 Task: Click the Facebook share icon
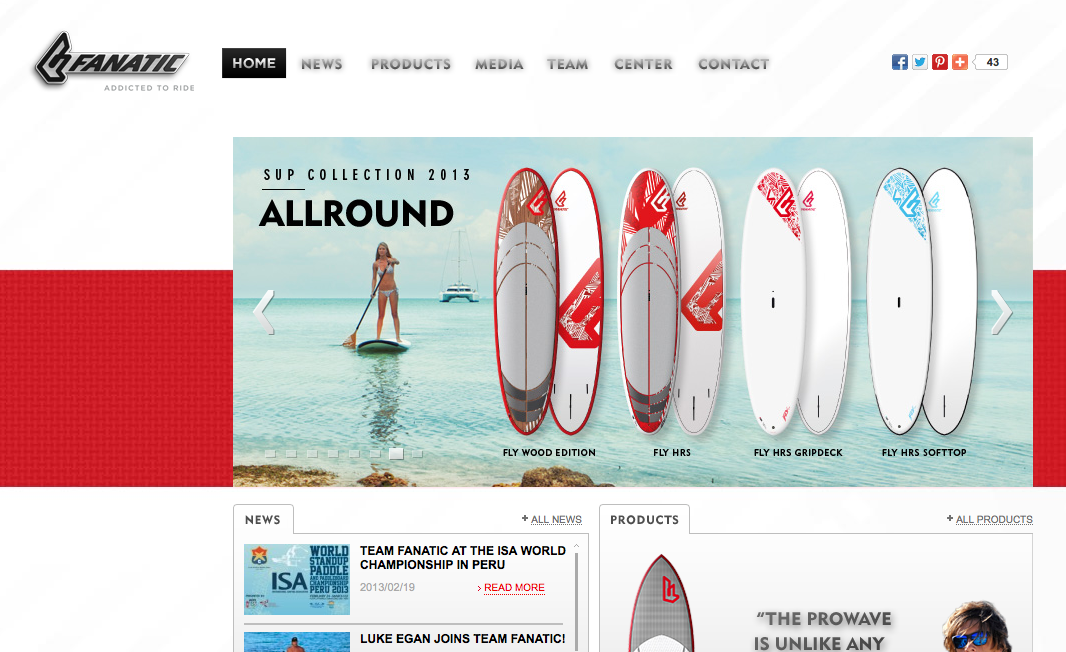[899, 62]
